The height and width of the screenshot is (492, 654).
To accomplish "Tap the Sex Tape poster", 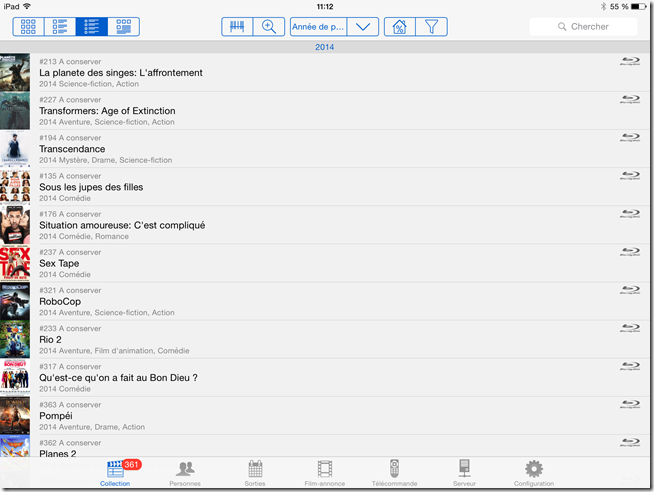I will point(15,263).
